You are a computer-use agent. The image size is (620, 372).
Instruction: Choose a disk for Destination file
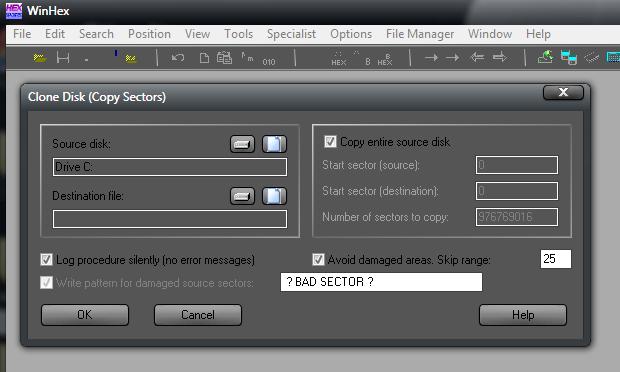point(242,196)
